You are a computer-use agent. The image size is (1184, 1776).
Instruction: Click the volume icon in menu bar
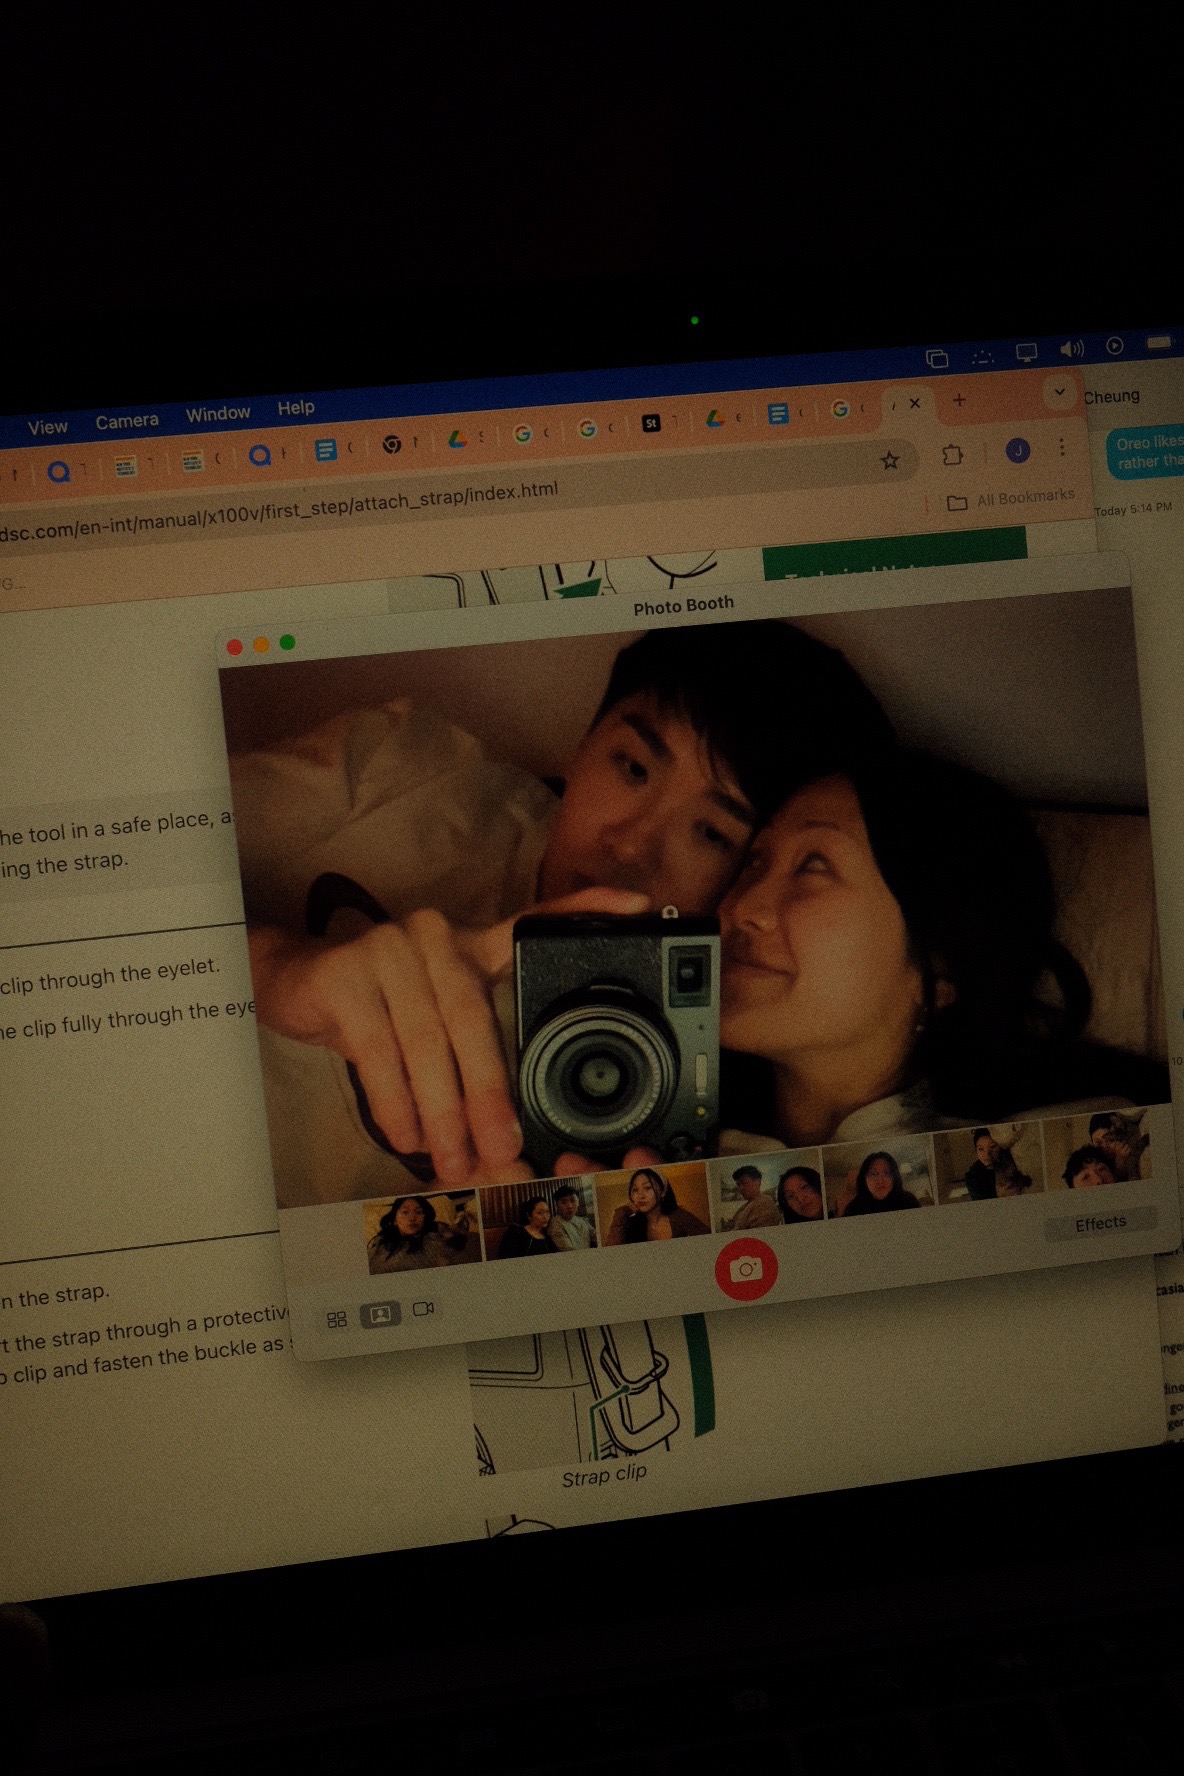point(1071,348)
